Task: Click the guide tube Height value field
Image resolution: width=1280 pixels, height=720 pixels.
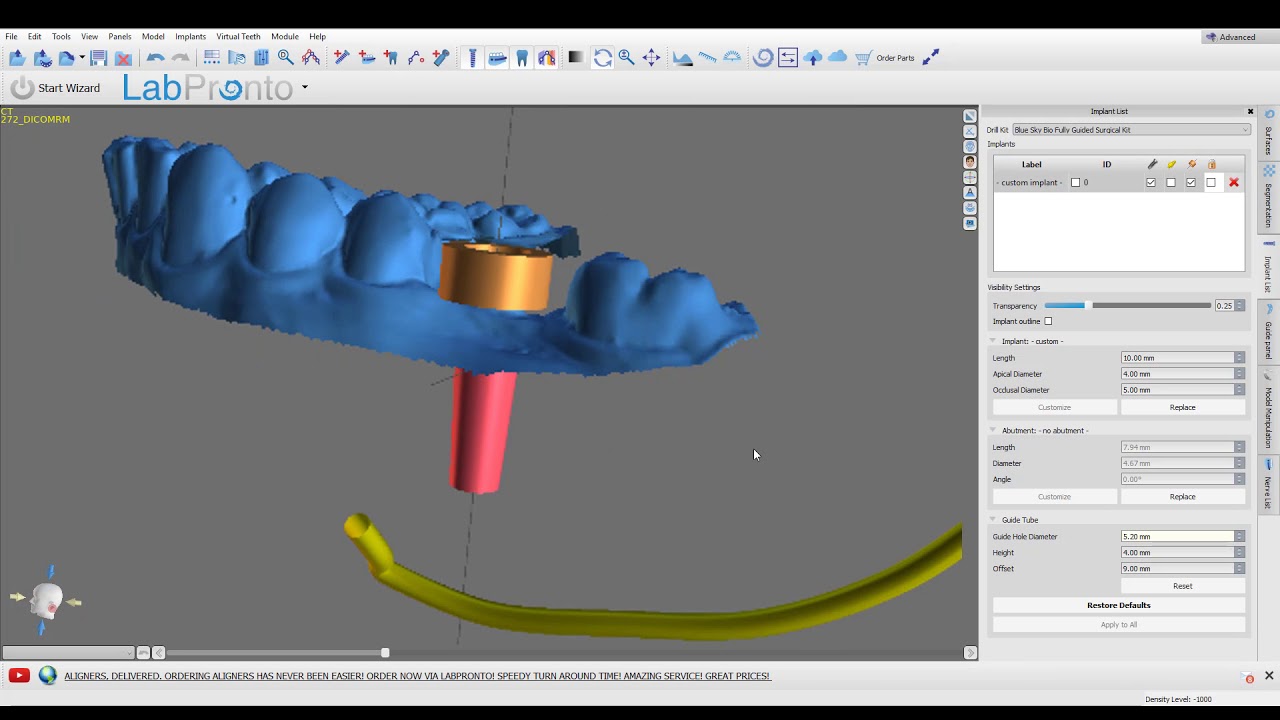Action: [1178, 553]
